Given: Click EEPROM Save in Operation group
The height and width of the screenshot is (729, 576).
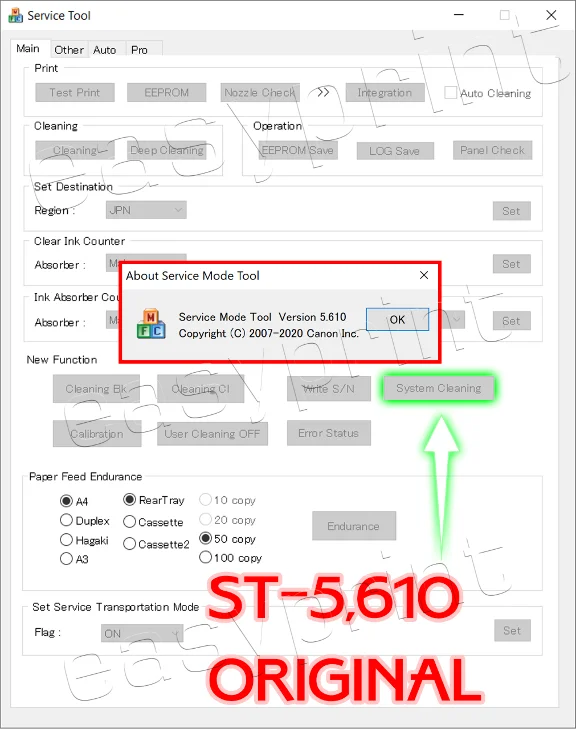Looking at the screenshot, I should point(298,150).
